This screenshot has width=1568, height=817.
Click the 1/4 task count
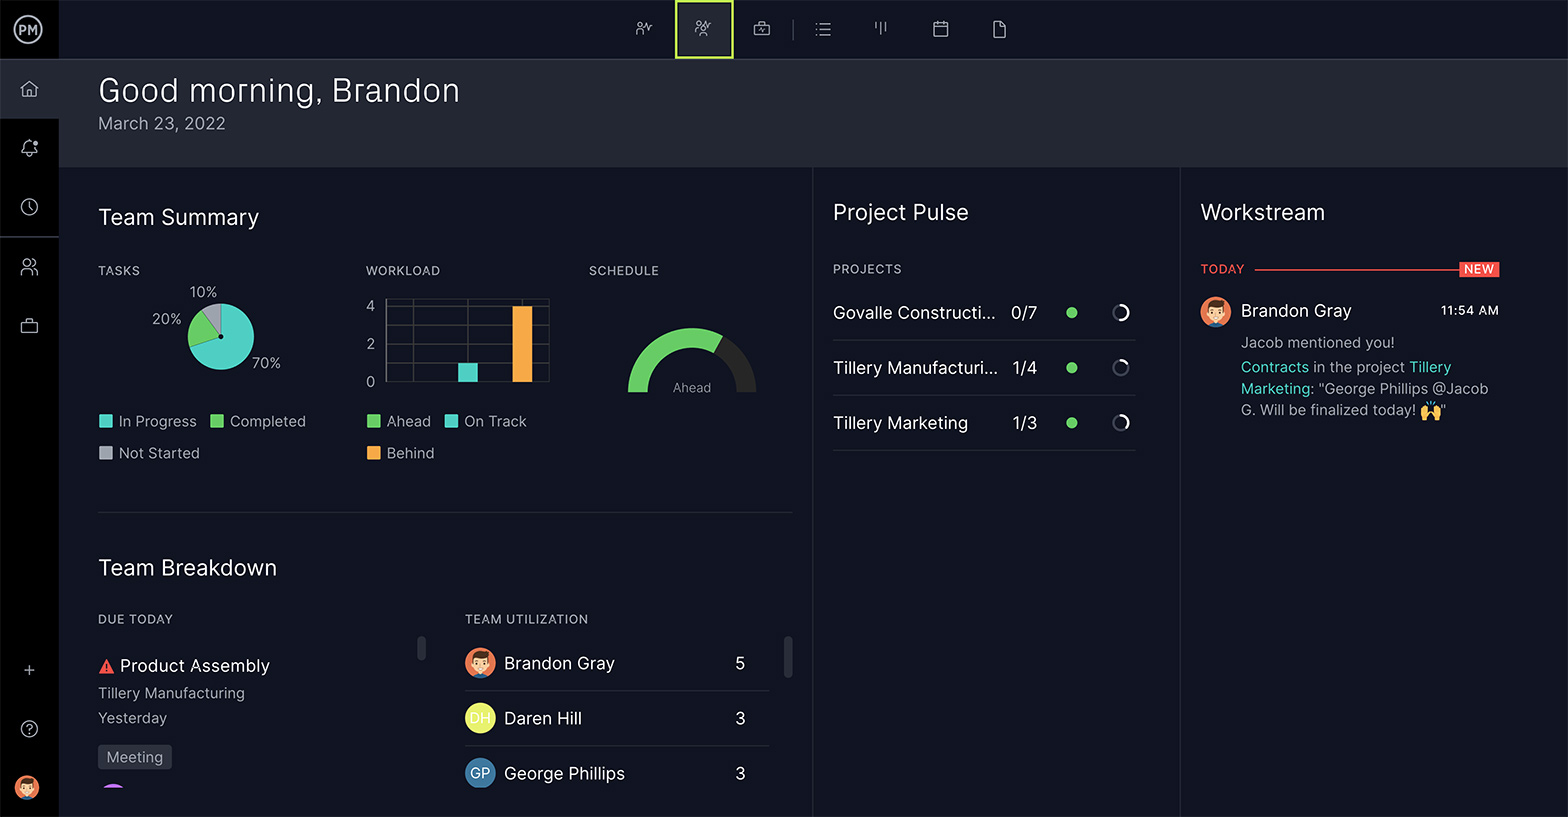[x=1024, y=368]
